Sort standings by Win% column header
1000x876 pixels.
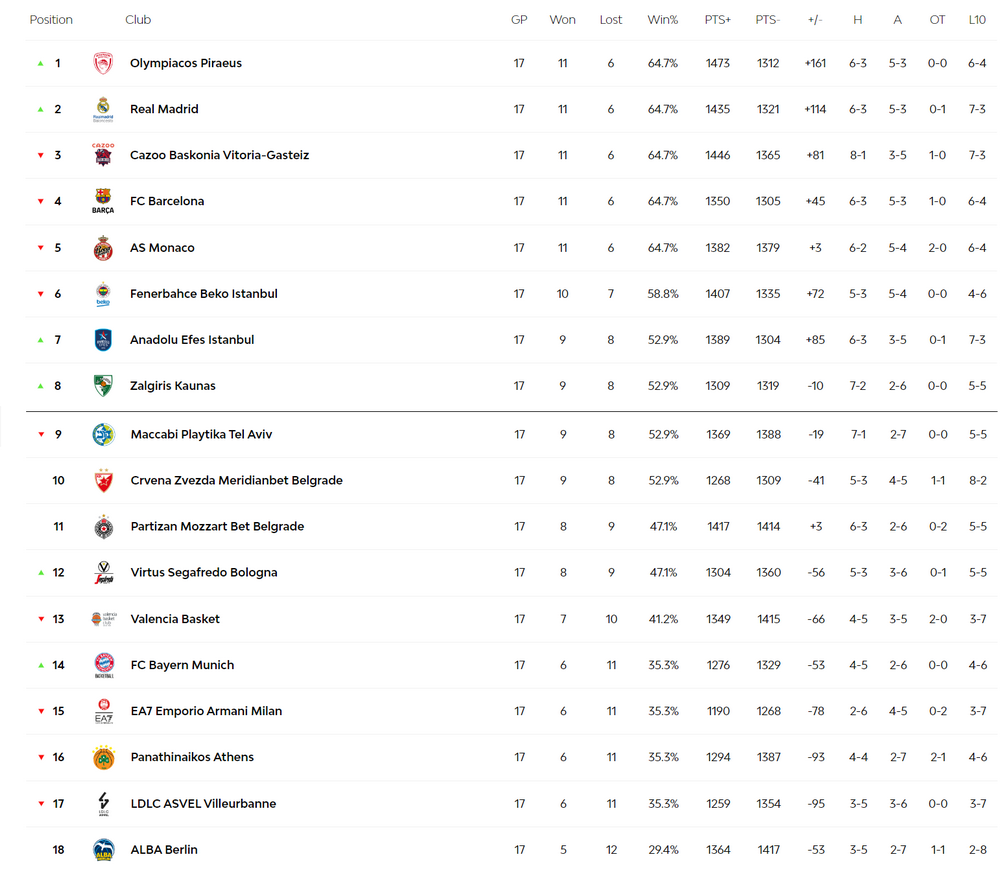coord(662,20)
